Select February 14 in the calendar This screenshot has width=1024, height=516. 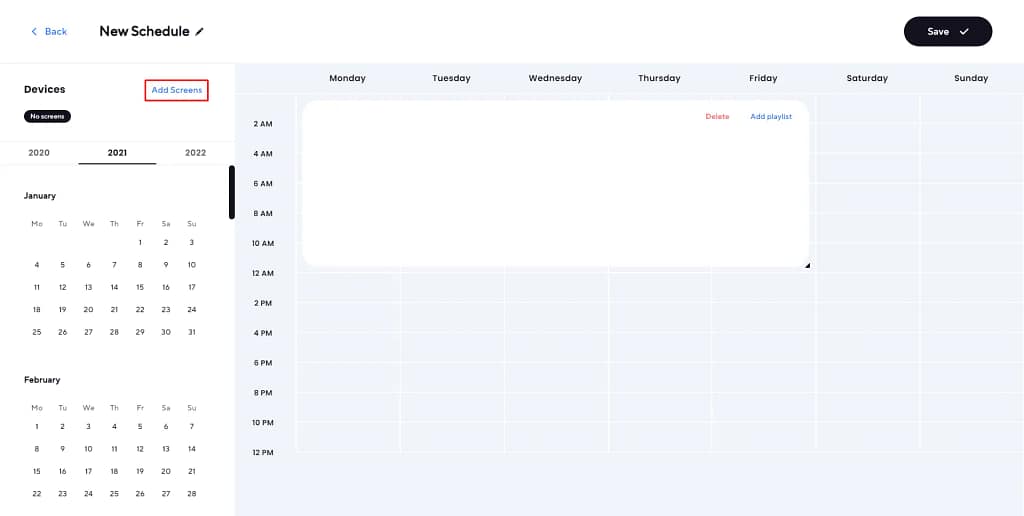tap(192, 449)
